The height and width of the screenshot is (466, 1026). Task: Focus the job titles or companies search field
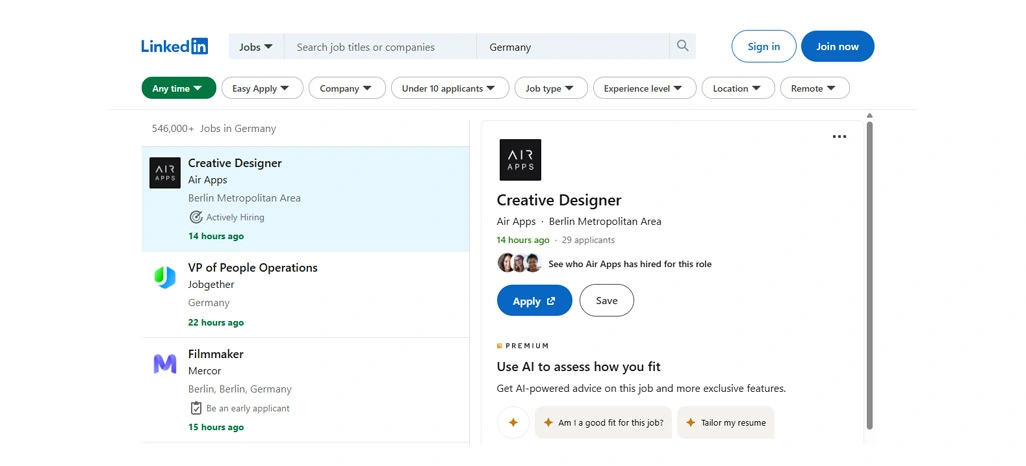(381, 47)
